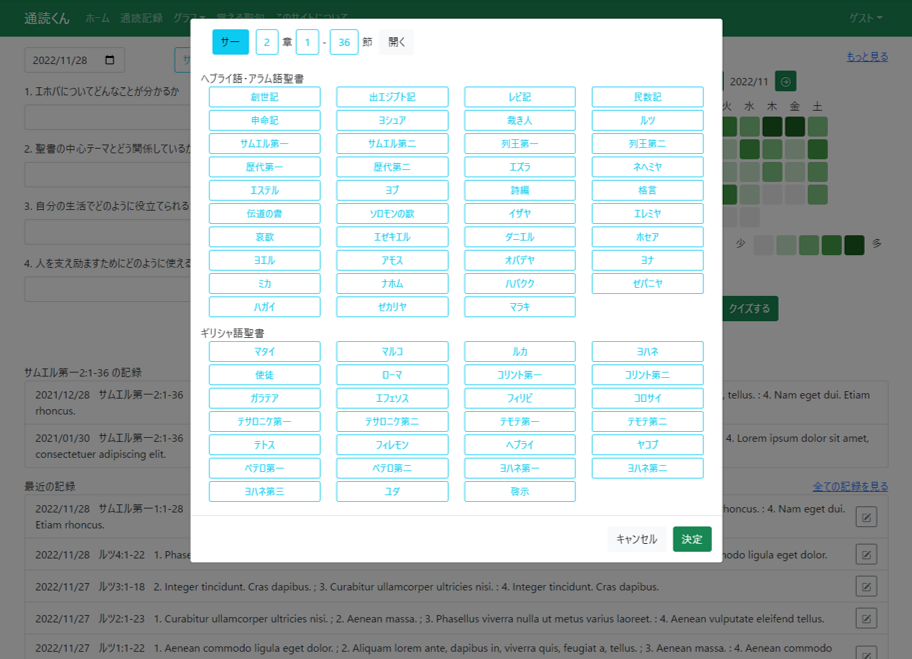Click the darkest green legend swatch next to 多
The height and width of the screenshot is (659, 912).
coord(854,245)
